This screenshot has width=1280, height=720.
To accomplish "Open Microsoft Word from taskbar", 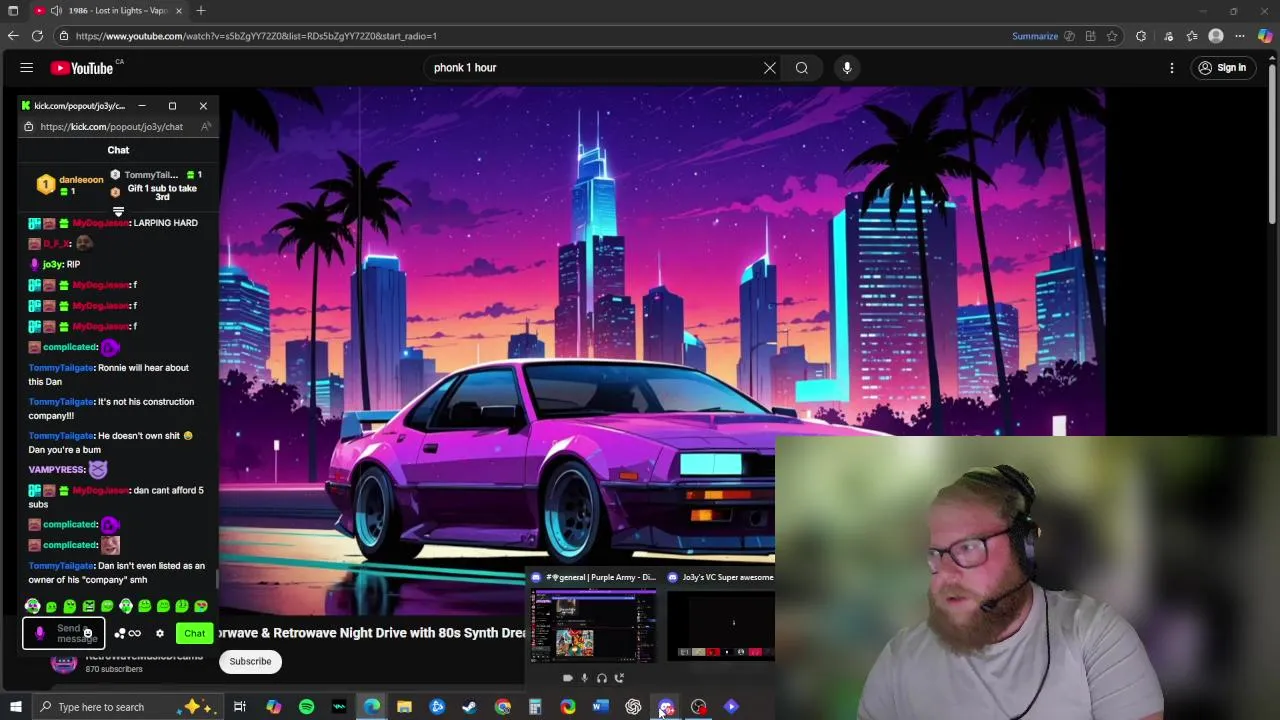I will coord(600,707).
